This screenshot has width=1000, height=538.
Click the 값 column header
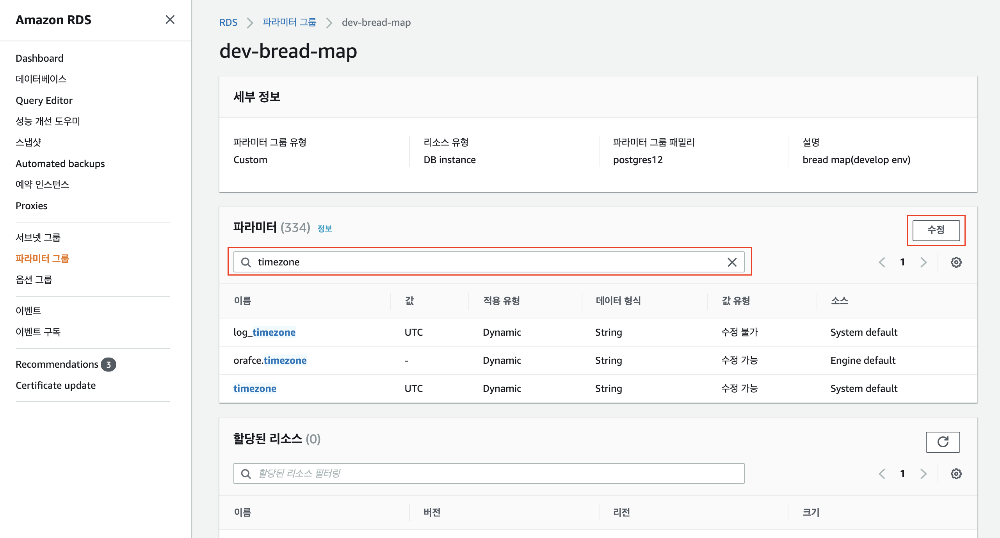[x=409, y=301]
